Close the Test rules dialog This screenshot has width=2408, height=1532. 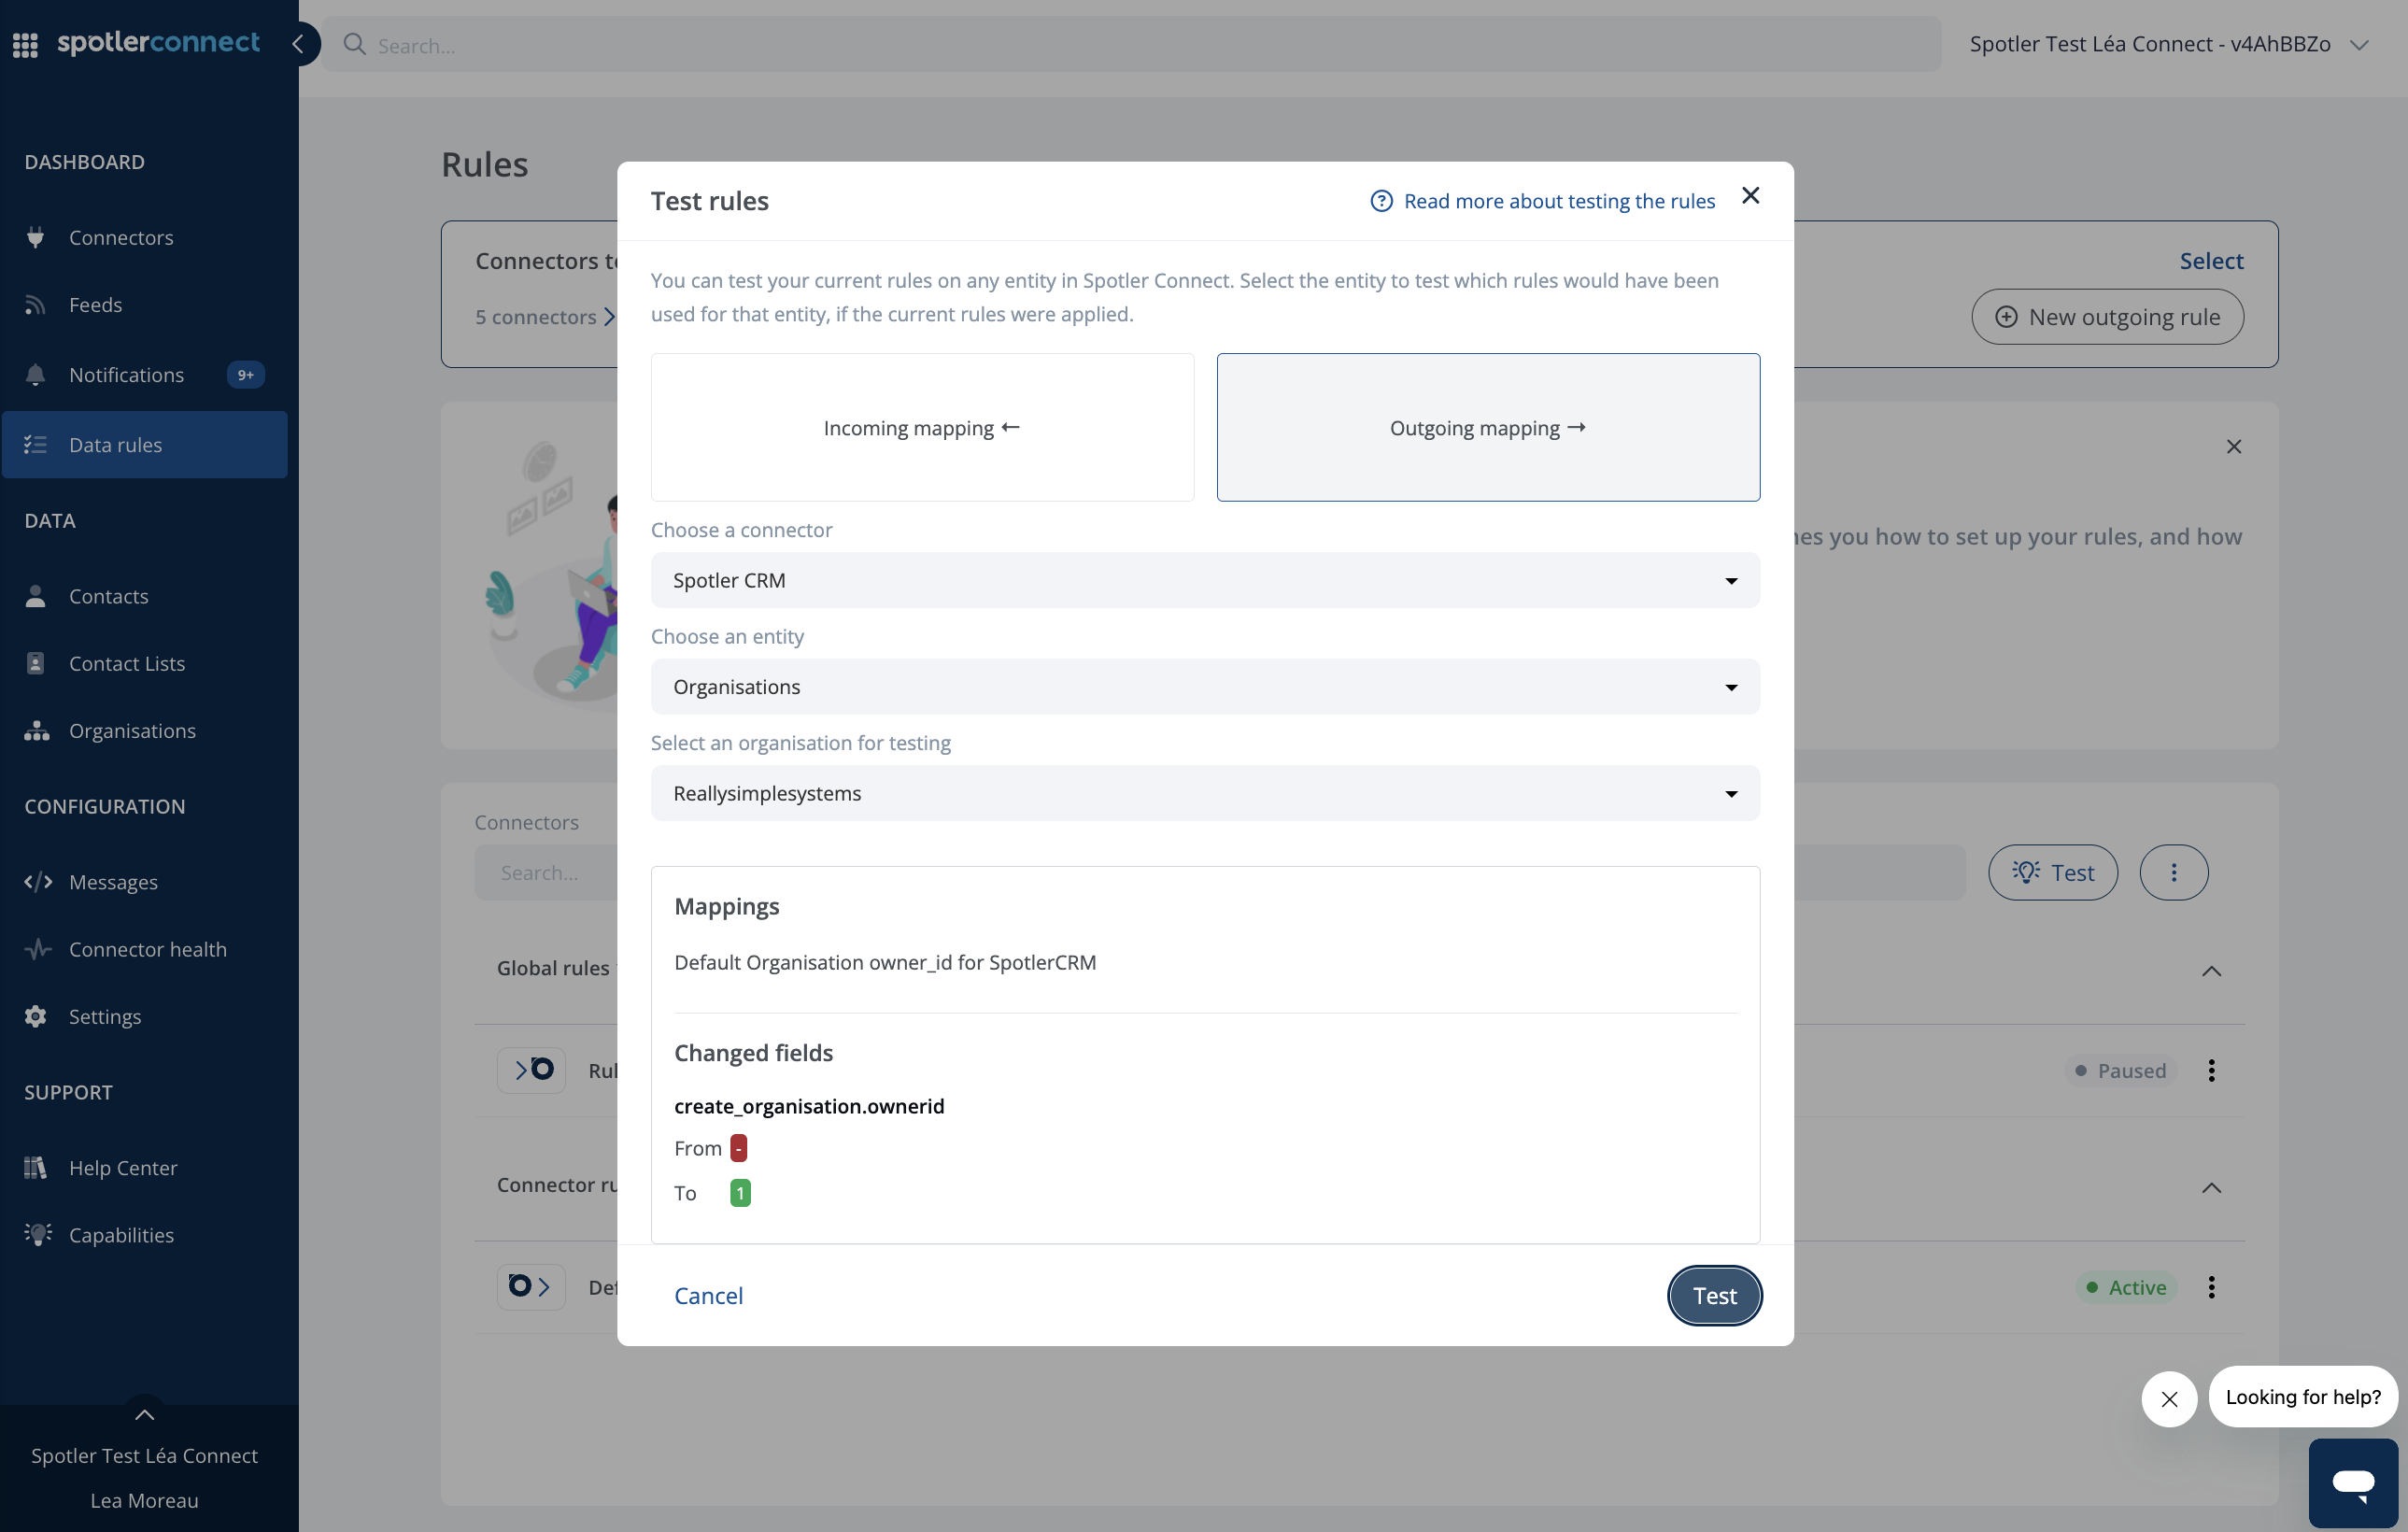tap(1750, 195)
